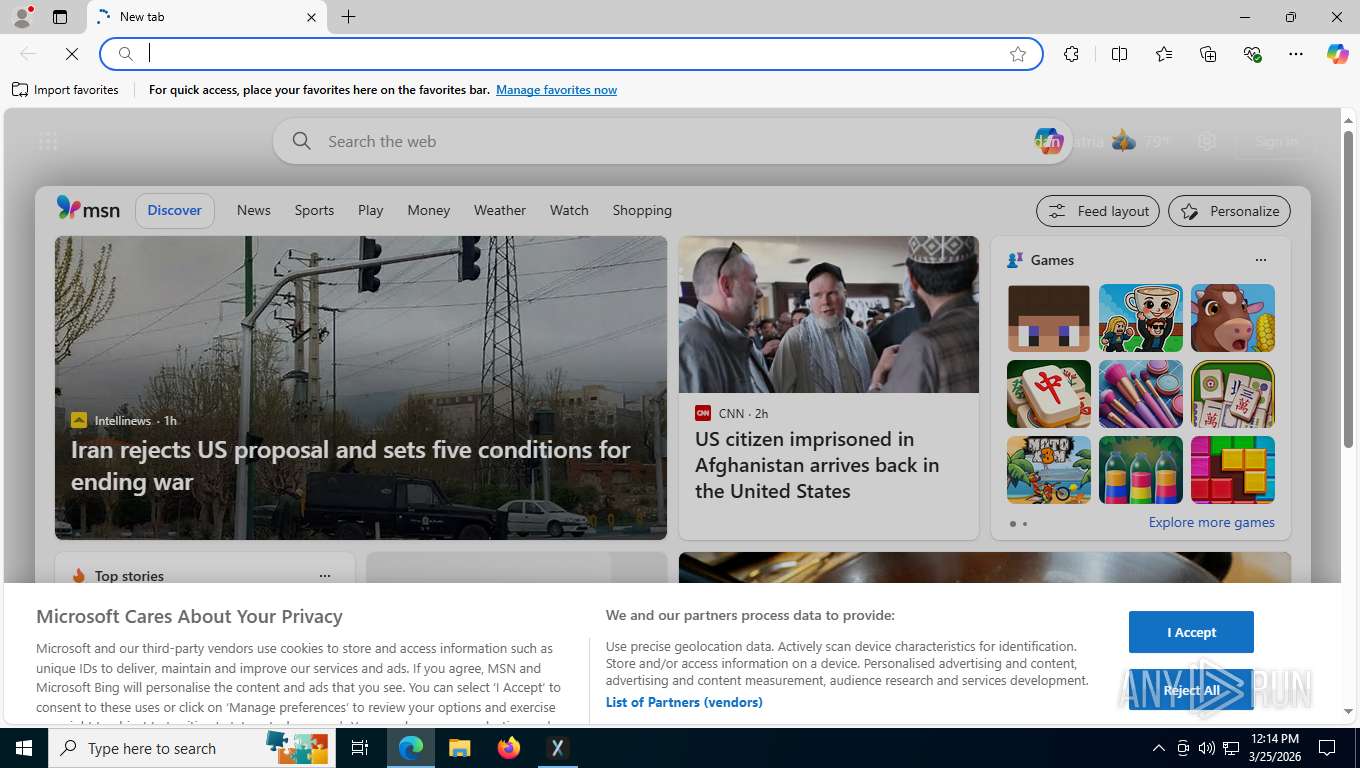Open Task View on taskbar
1360x768 pixels.
(x=360, y=748)
